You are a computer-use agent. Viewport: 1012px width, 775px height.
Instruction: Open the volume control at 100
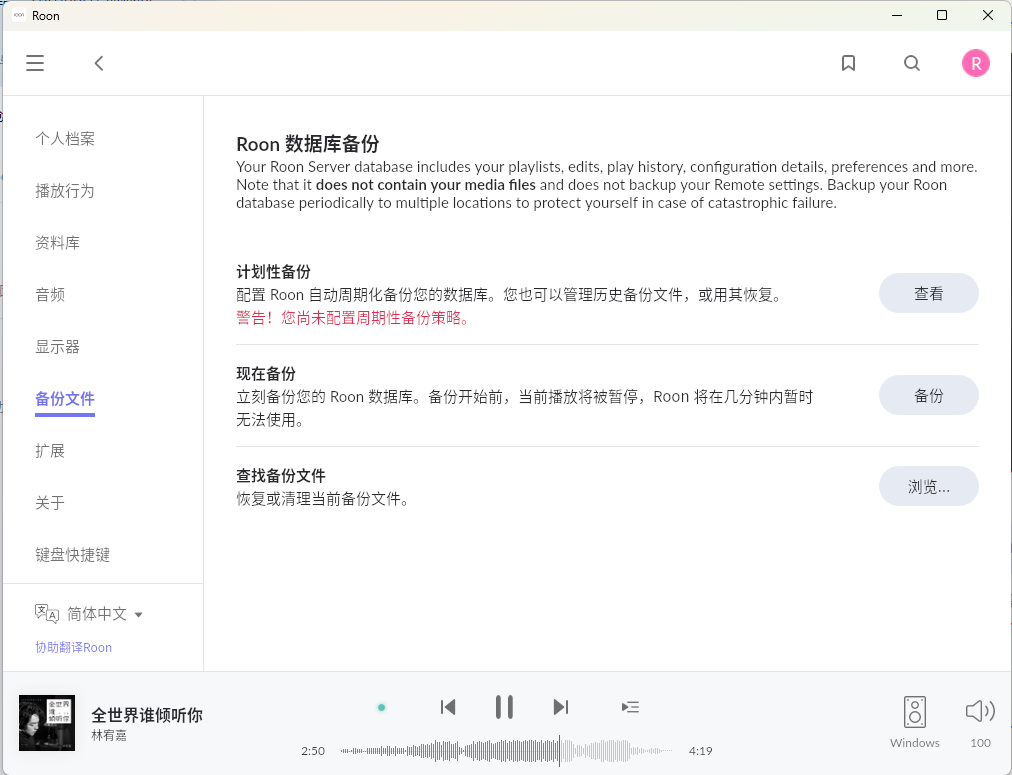pos(980,711)
